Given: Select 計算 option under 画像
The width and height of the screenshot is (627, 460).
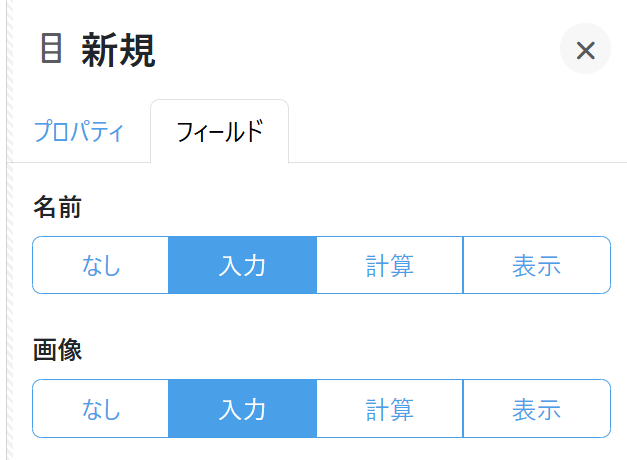Looking at the screenshot, I should [x=390, y=408].
